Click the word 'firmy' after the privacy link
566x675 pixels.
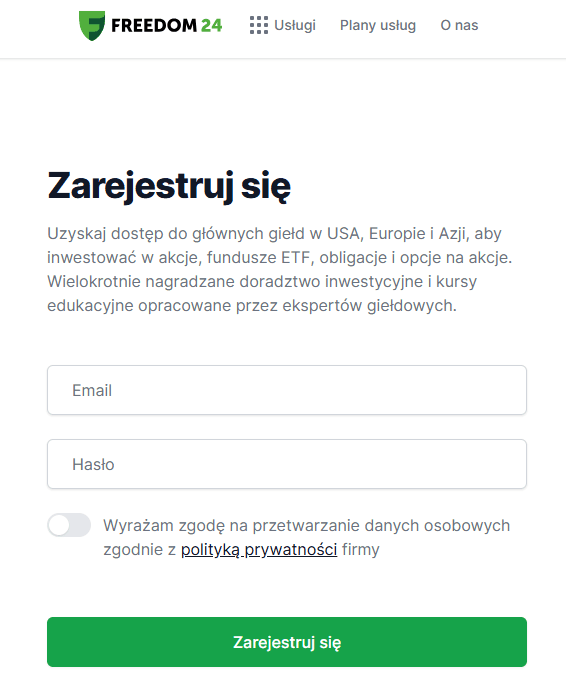tap(361, 550)
